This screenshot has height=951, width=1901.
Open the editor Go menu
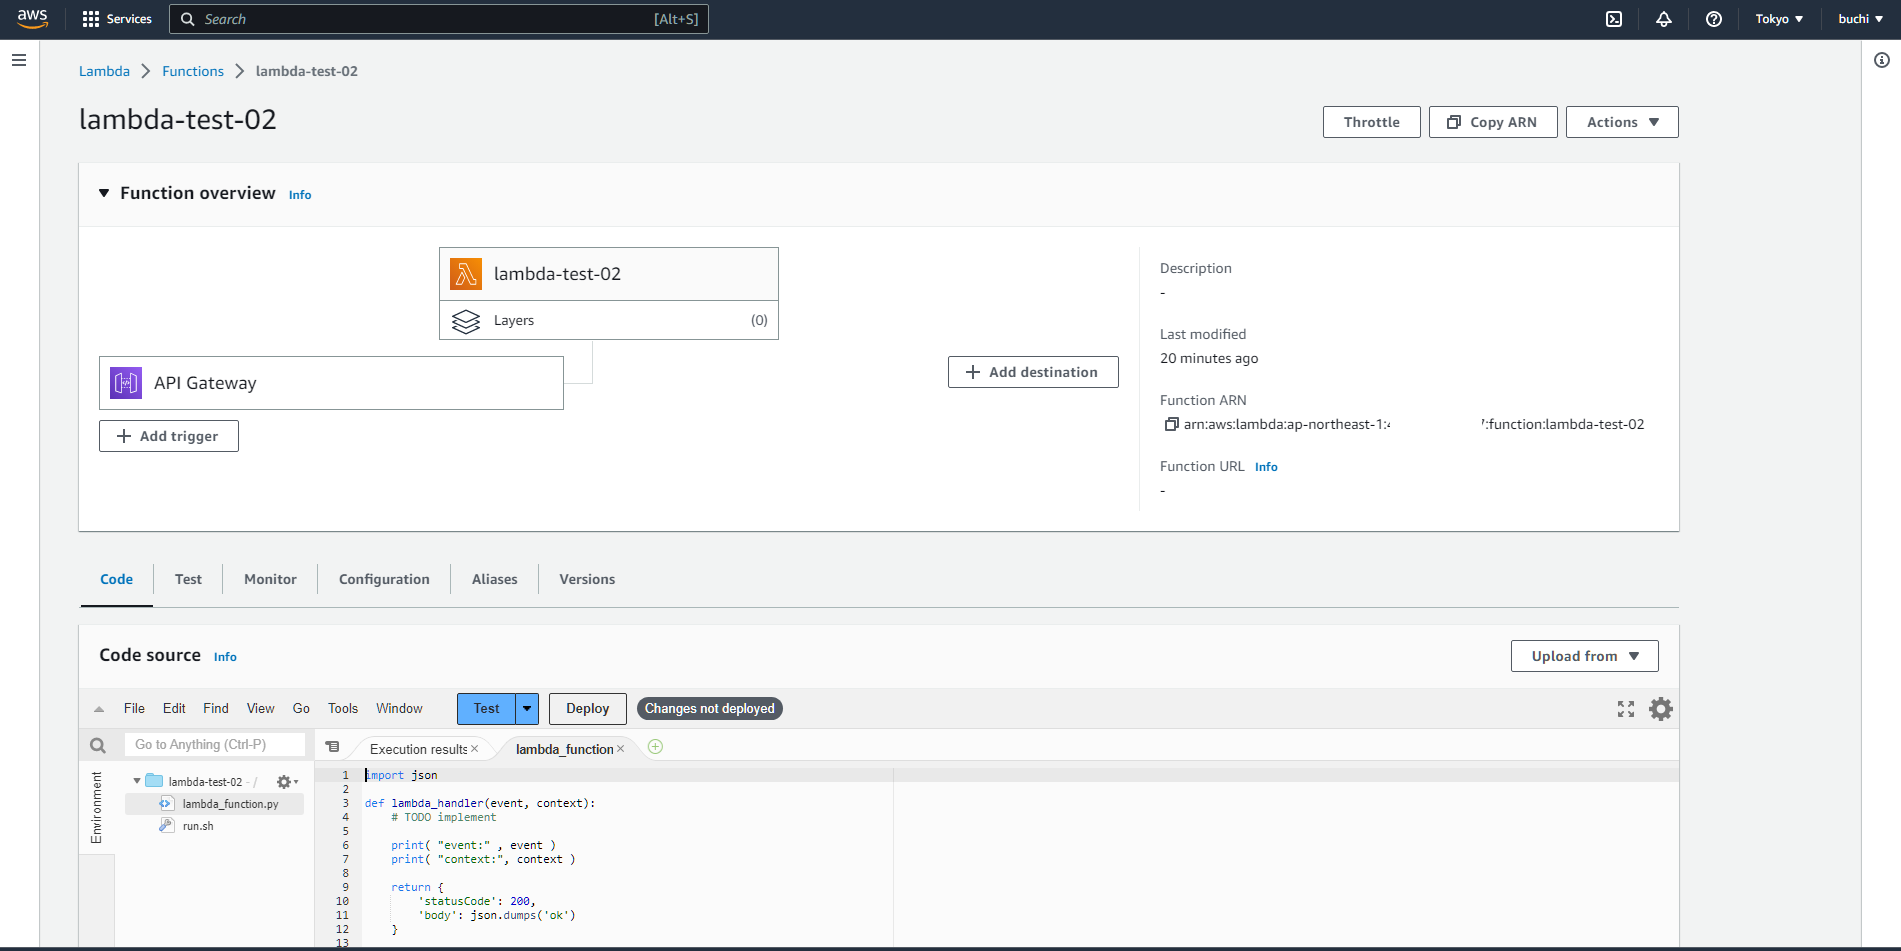(301, 708)
